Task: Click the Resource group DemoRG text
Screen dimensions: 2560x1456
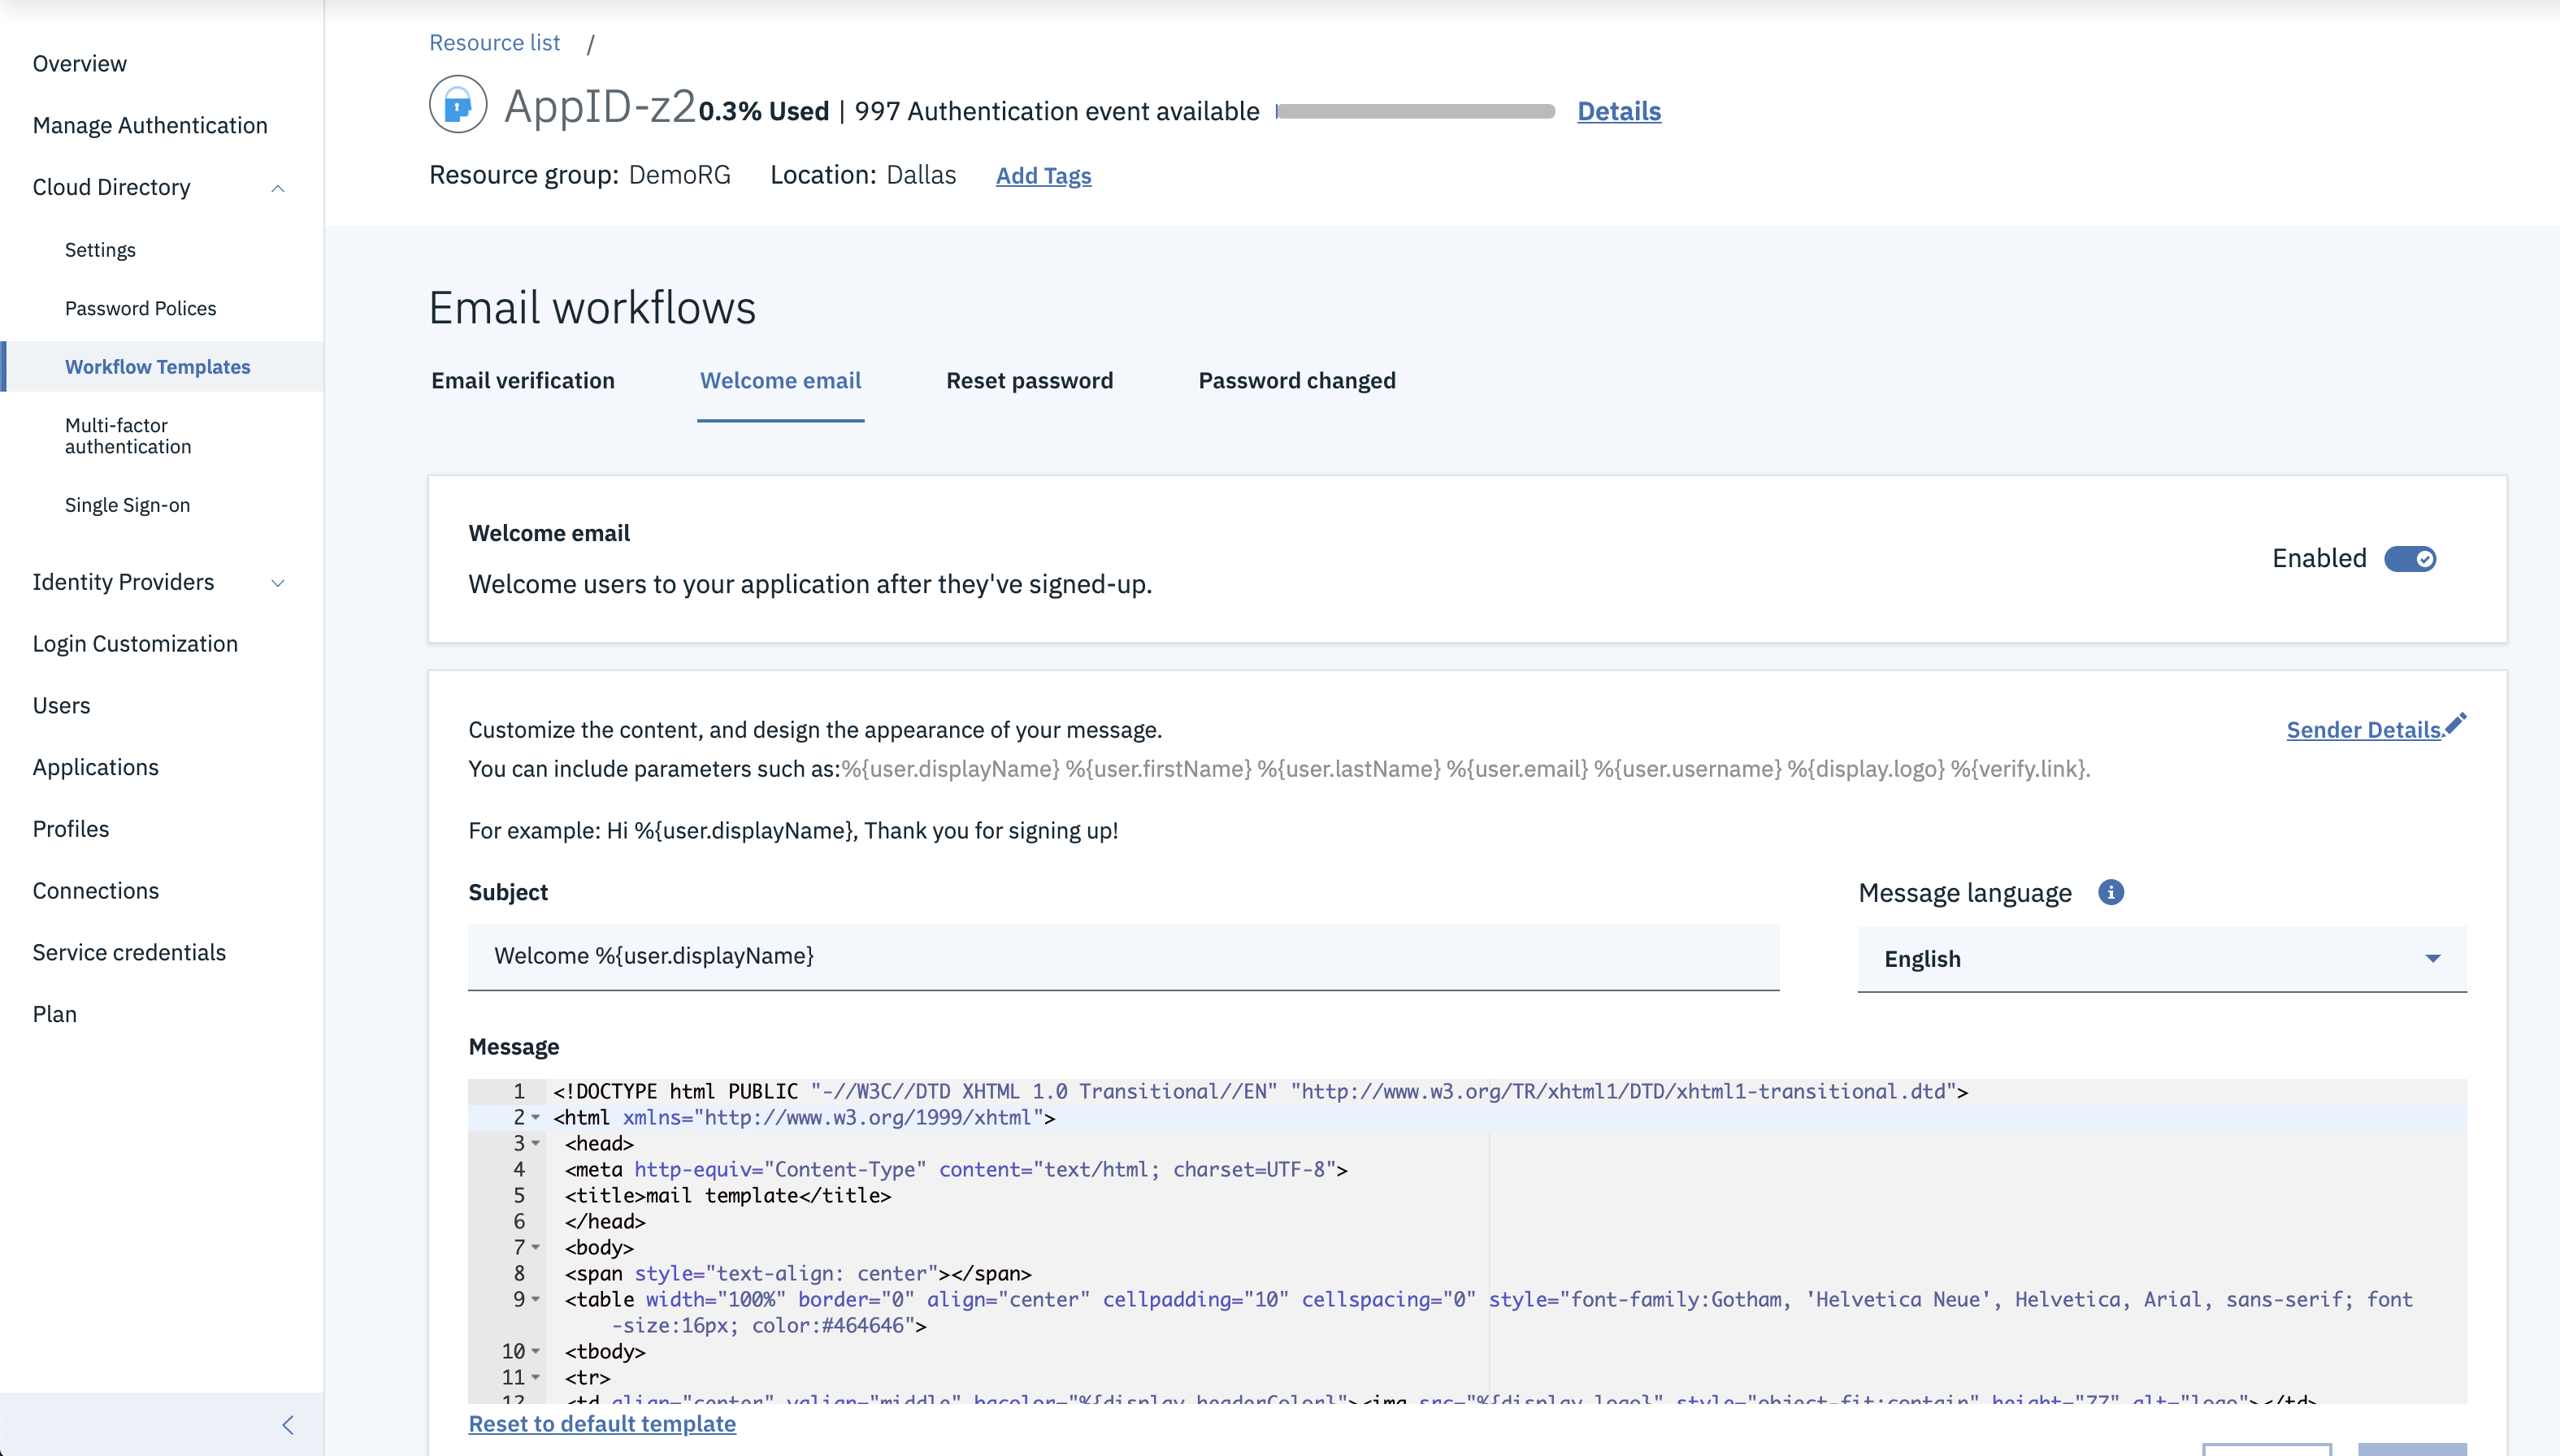Action: click(580, 175)
